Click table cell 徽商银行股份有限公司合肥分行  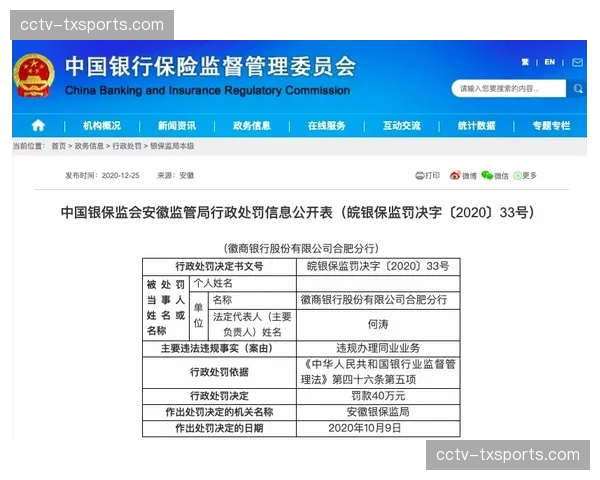coord(378,300)
